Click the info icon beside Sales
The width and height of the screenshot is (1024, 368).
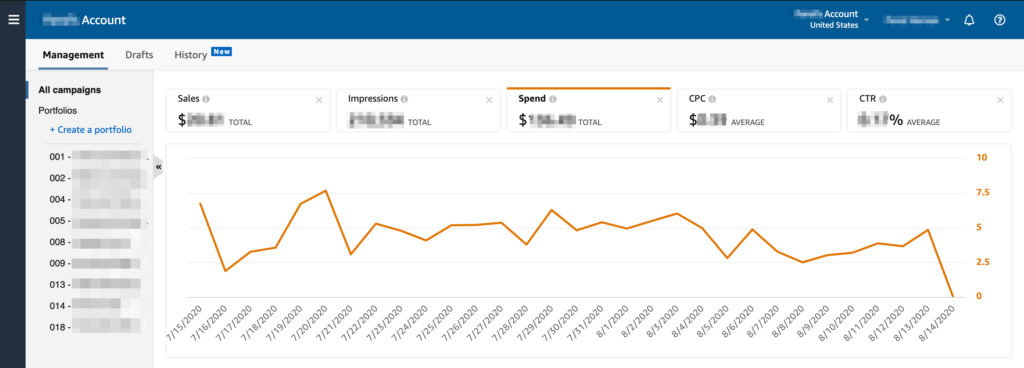click(x=206, y=100)
